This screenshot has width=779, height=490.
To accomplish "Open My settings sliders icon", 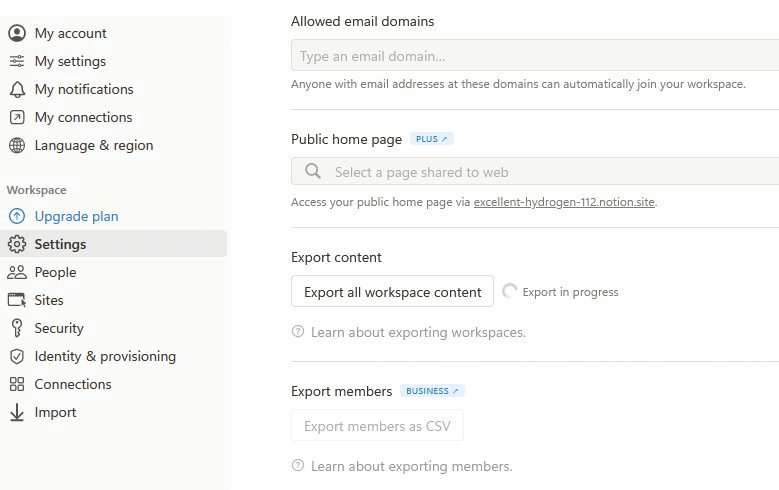I will click(17, 61).
